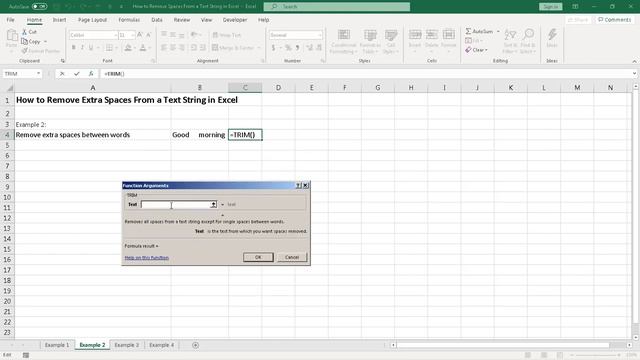Open the font name dropdown

(115, 36)
